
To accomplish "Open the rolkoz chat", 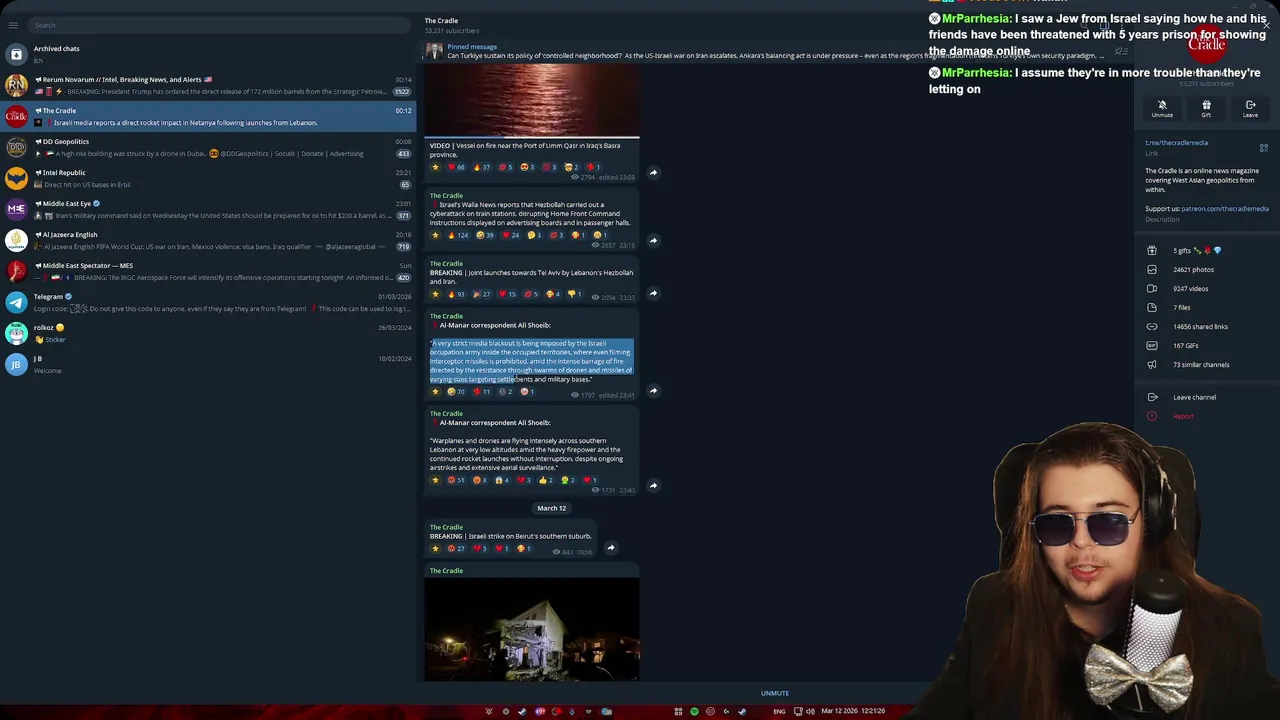I will [208, 333].
